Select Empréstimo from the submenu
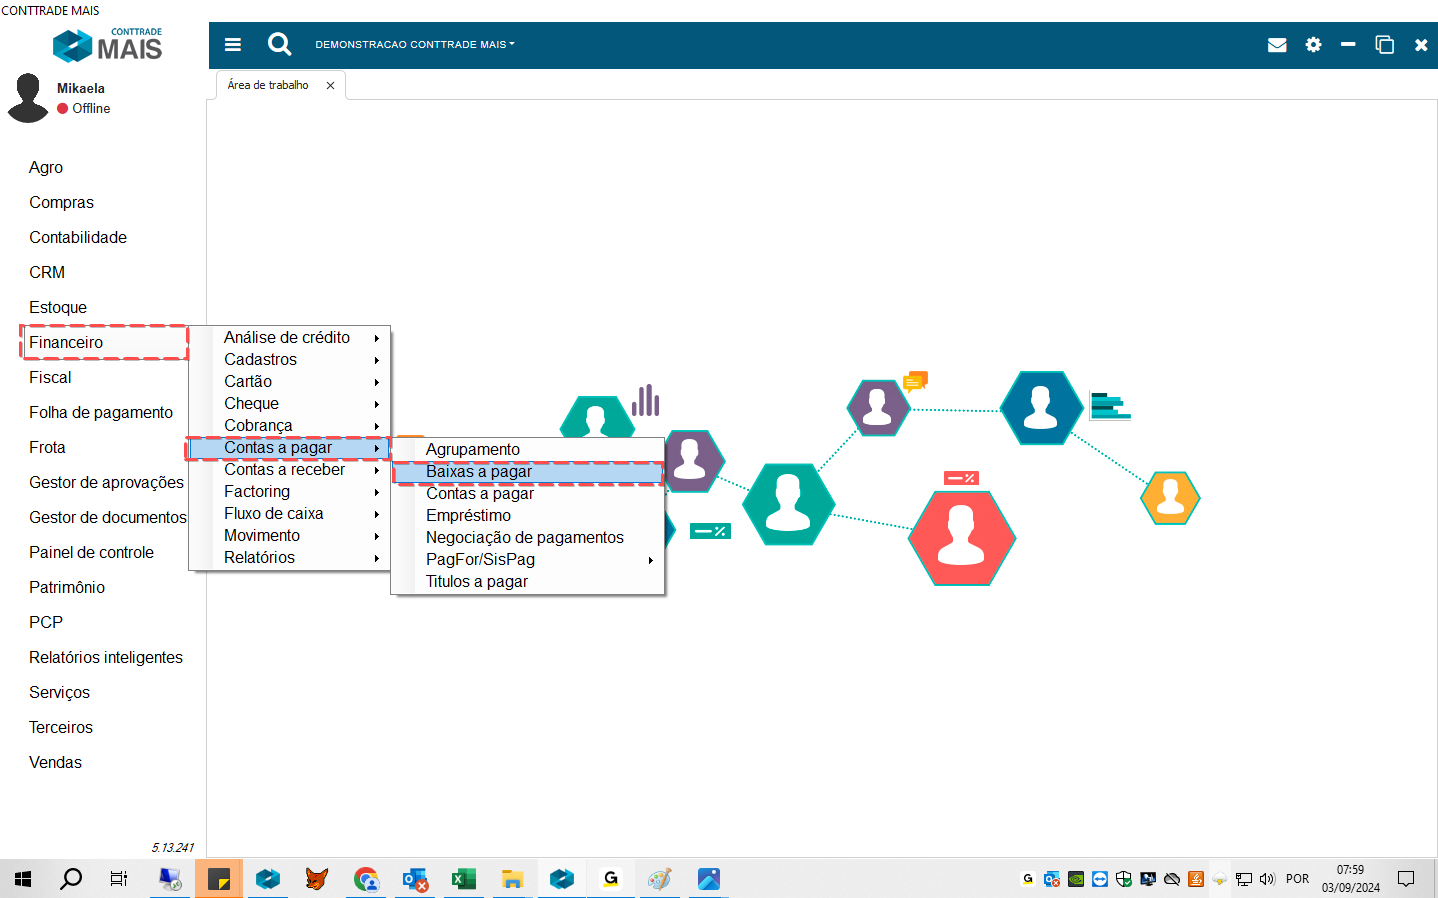 click(528, 516)
